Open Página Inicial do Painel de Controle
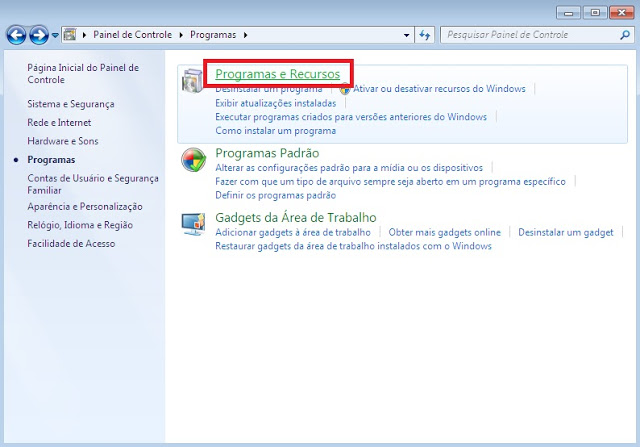Viewport: 640px width, 447px height. coord(83,73)
